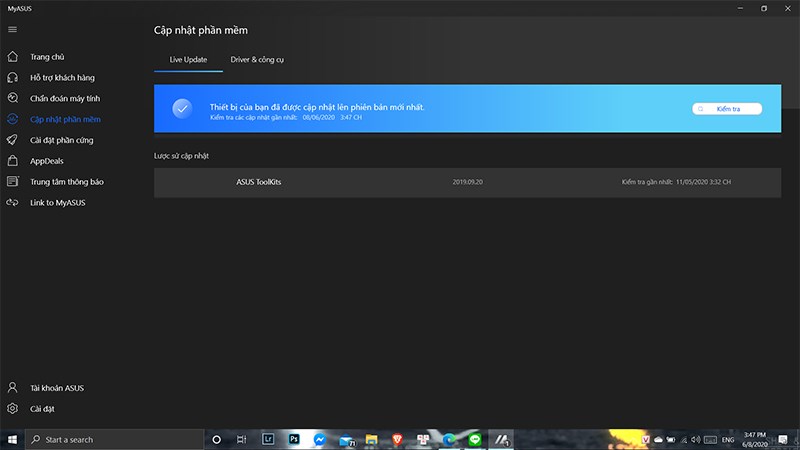The image size is (800, 450).
Task: Open the volume control in tray
Action: (x=695, y=439)
